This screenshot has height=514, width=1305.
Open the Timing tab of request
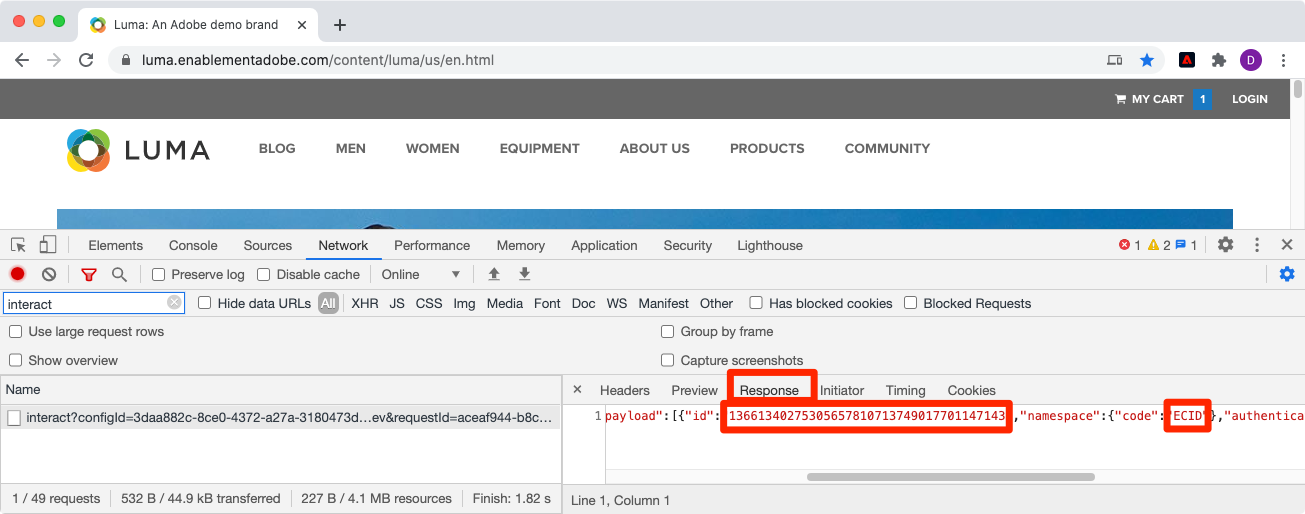tap(906, 390)
